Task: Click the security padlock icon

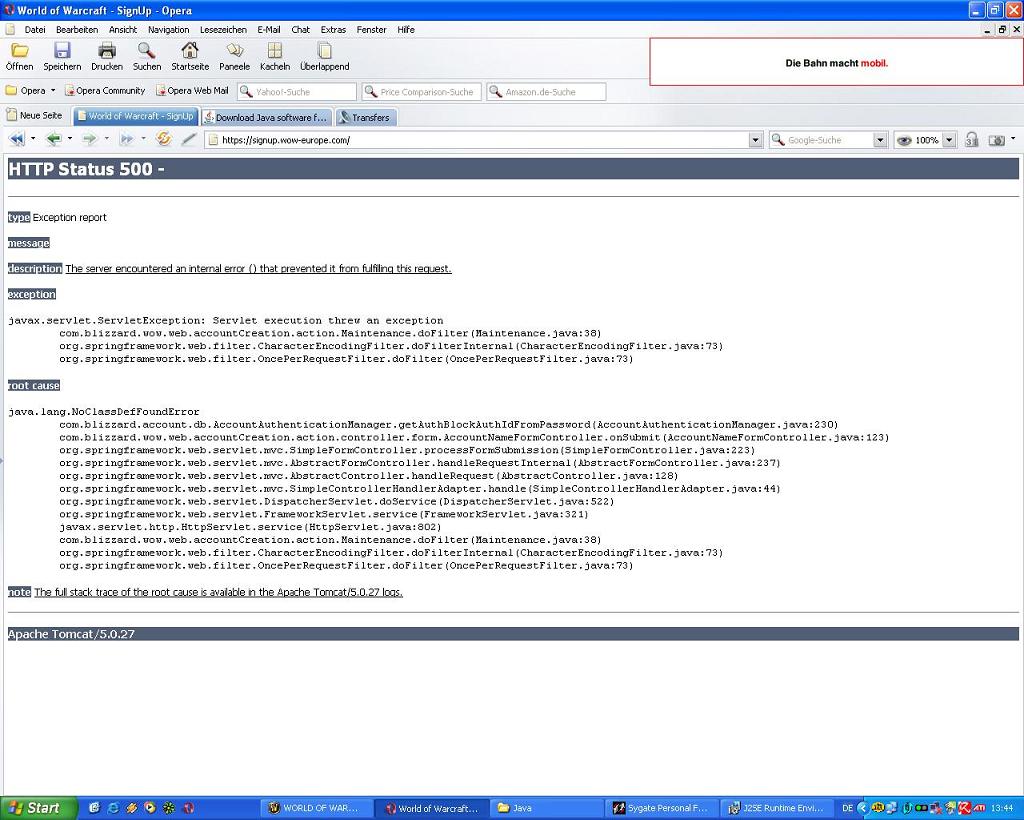Action: tap(972, 140)
